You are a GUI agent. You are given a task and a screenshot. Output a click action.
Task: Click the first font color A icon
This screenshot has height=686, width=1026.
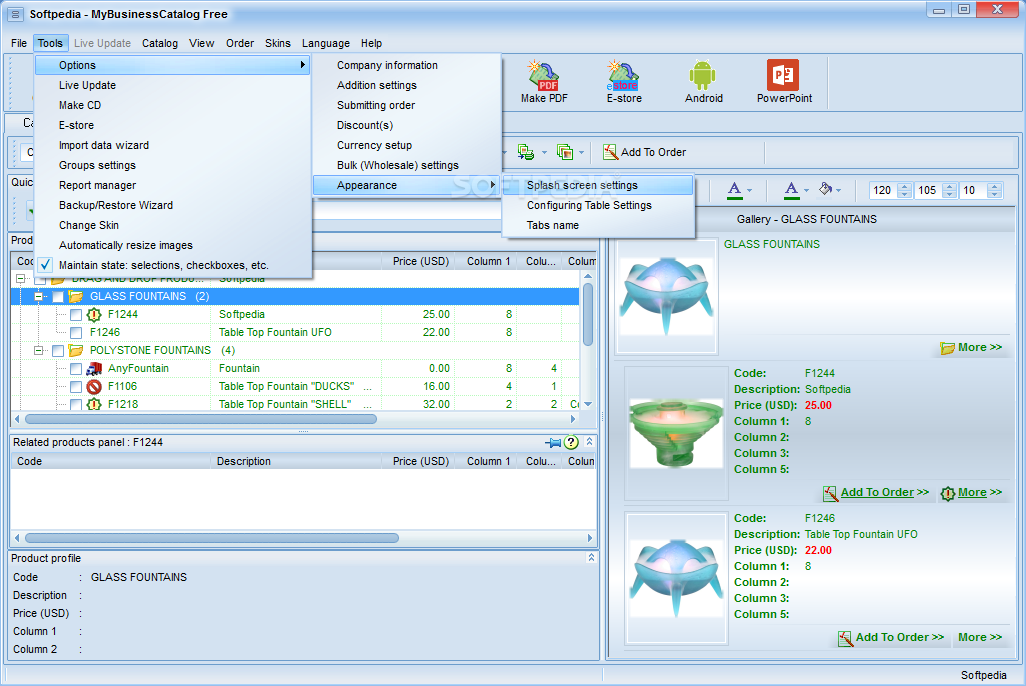(734, 190)
